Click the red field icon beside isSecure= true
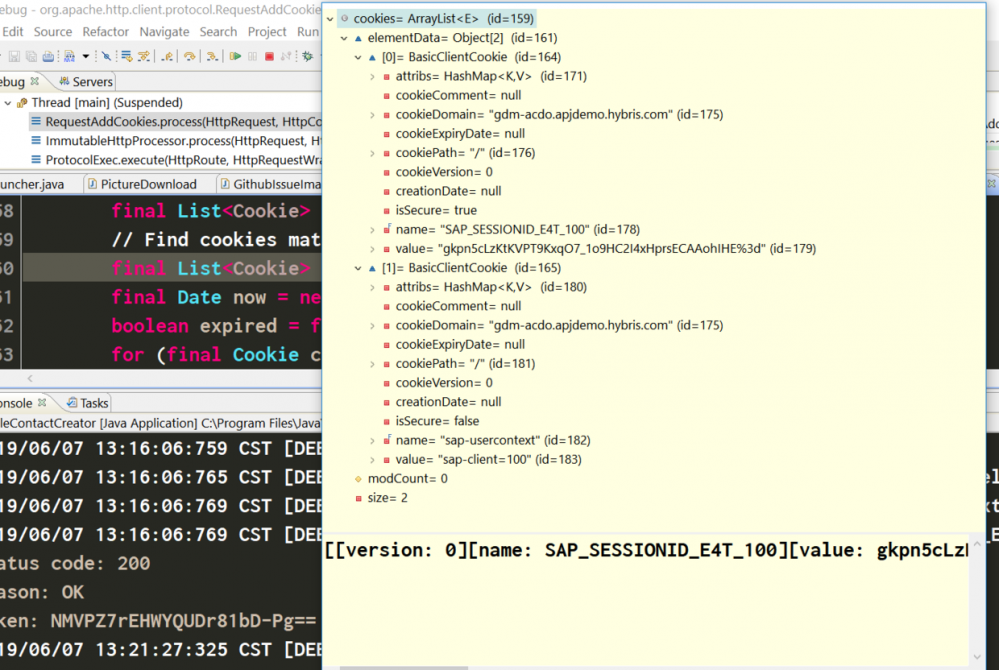The image size is (999, 670). pos(386,210)
